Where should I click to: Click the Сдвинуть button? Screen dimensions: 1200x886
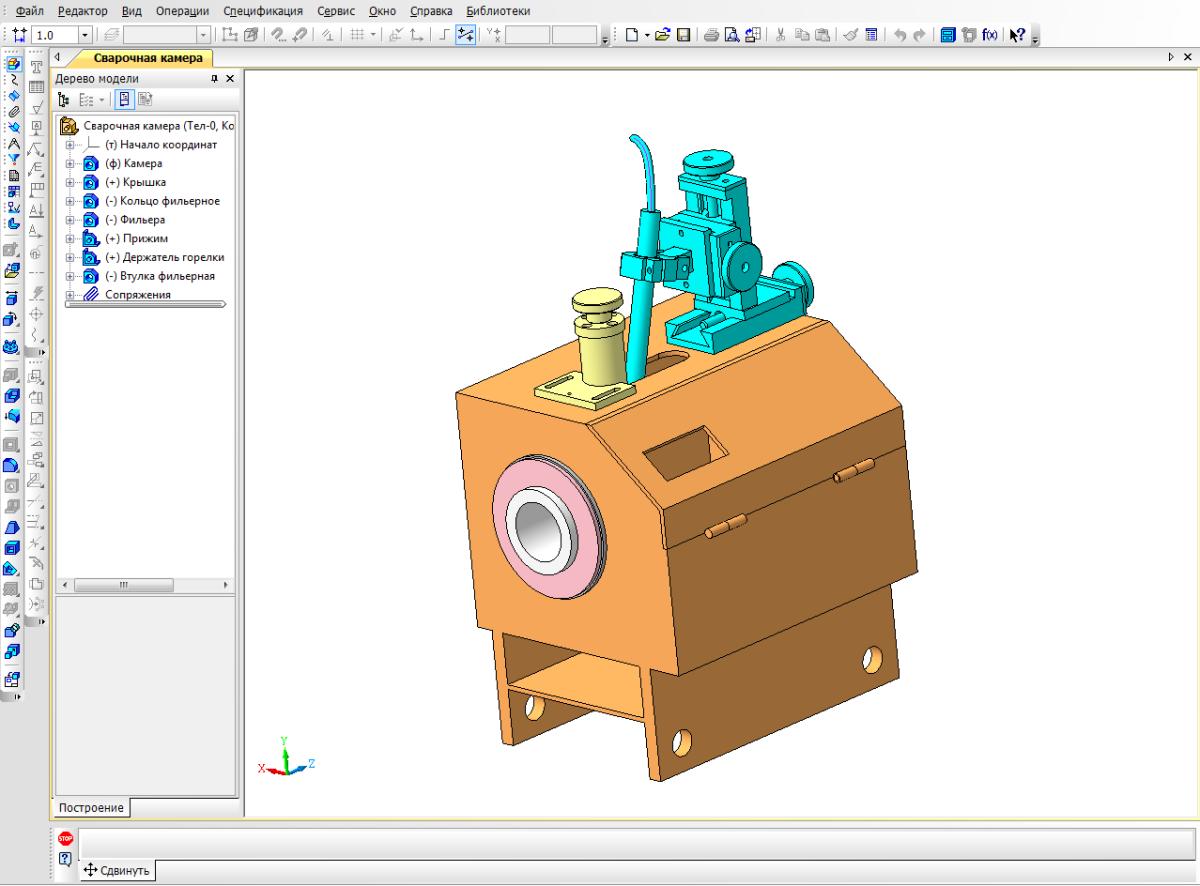point(118,870)
